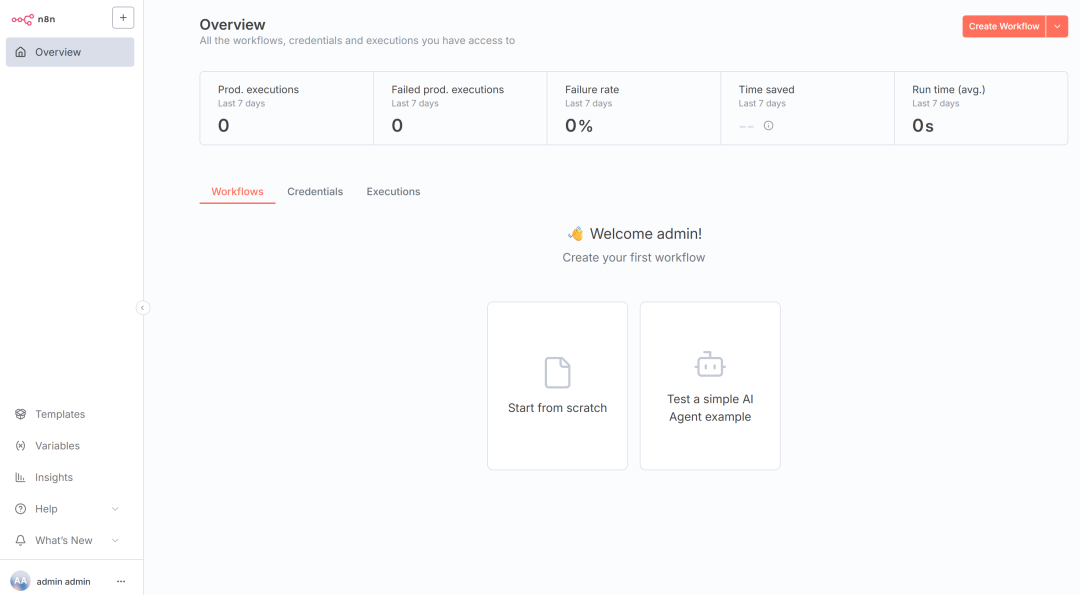Click the Prod. executions stat card
Viewport: 1080px width, 595px height.
tap(287, 108)
